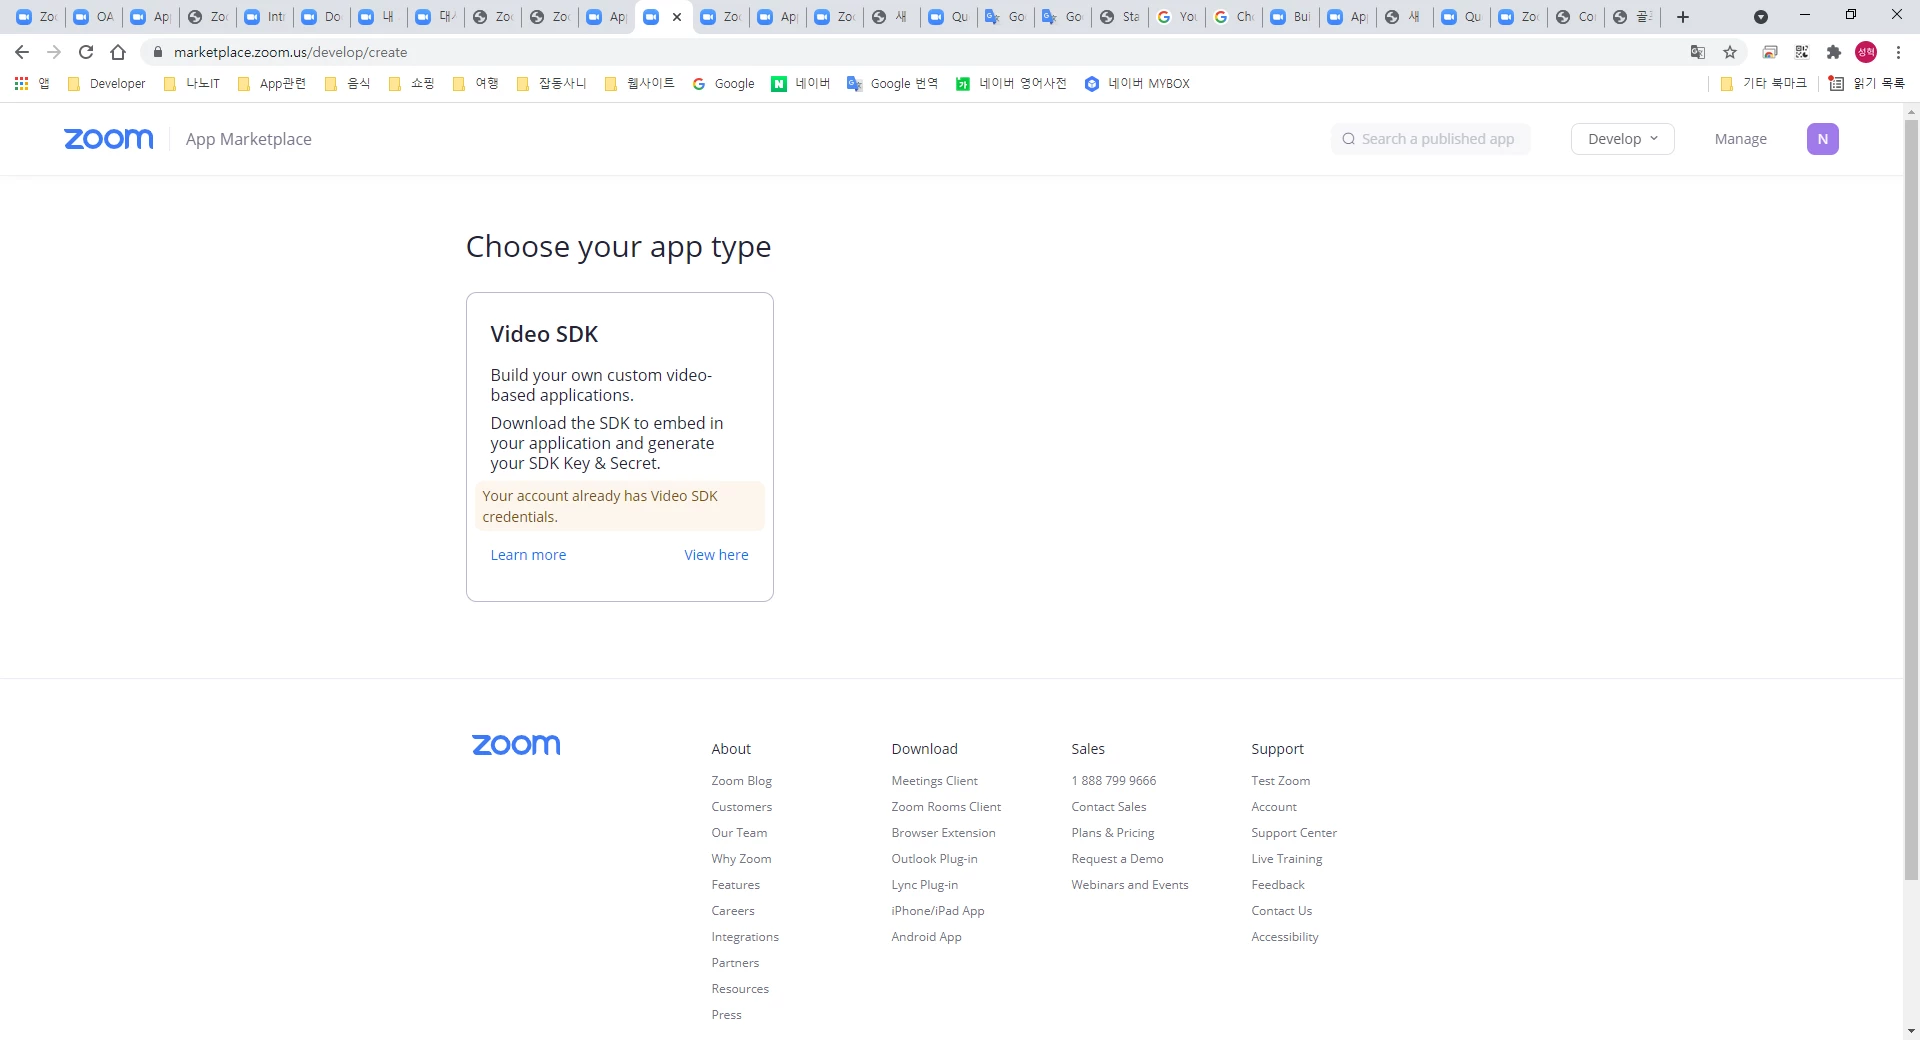
Task: Go back to the previous page
Action: coord(22,52)
